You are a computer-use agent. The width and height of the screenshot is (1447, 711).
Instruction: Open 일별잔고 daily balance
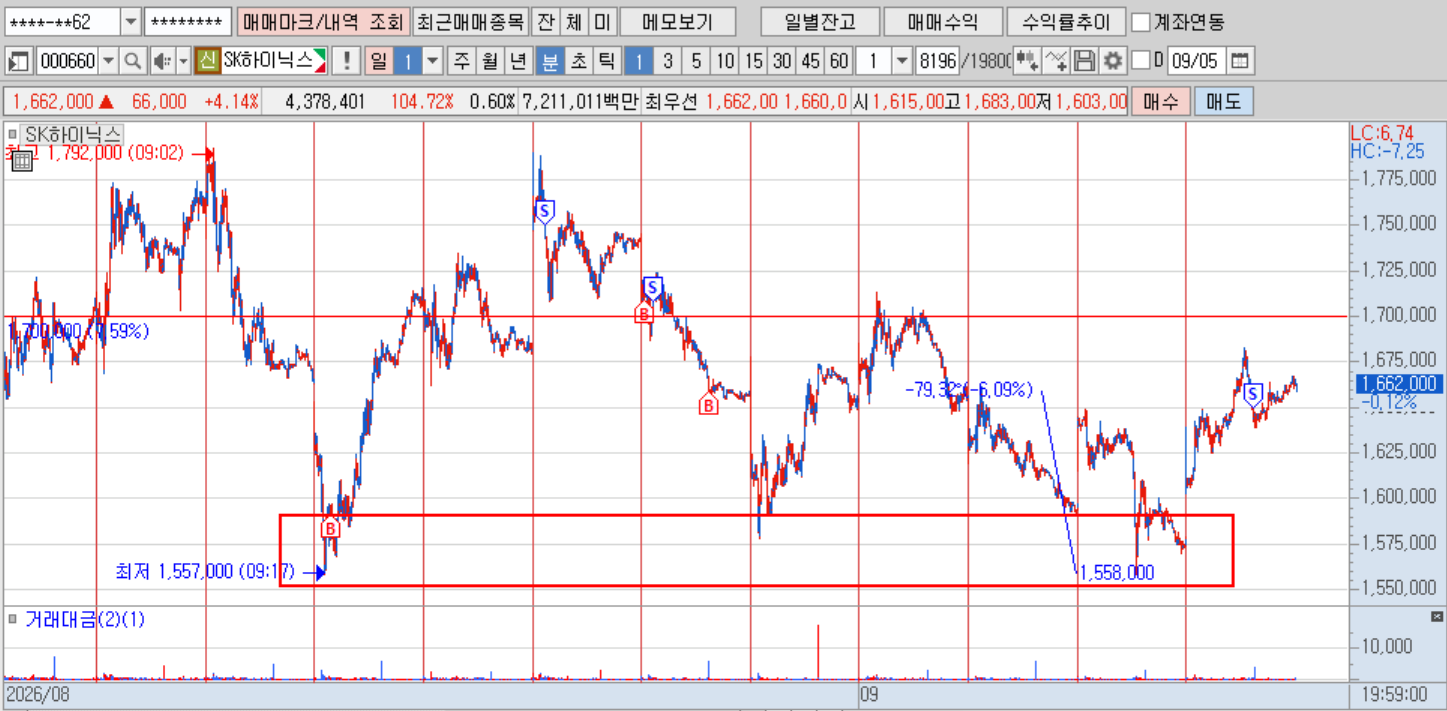coord(820,22)
